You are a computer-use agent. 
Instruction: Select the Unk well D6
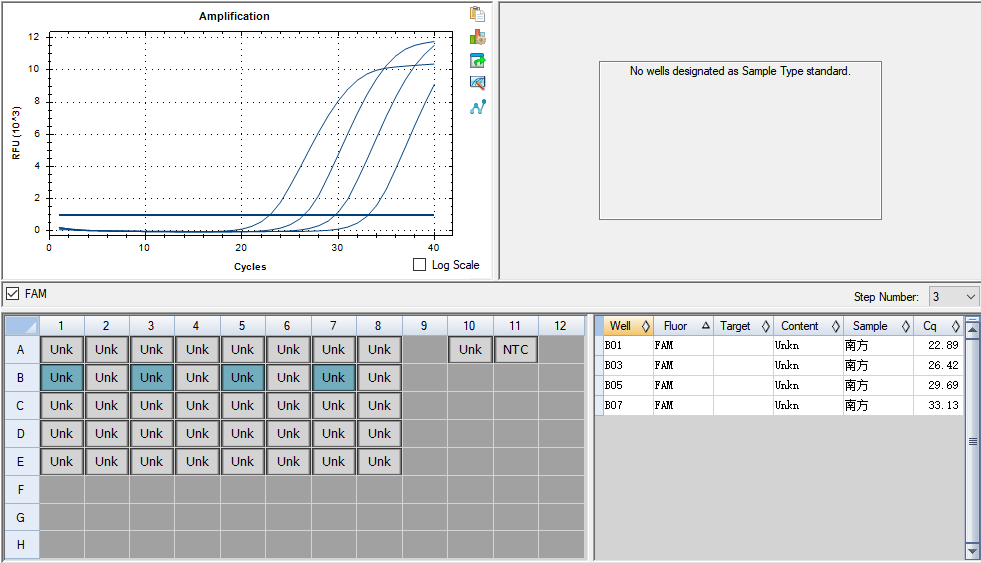click(288, 434)
